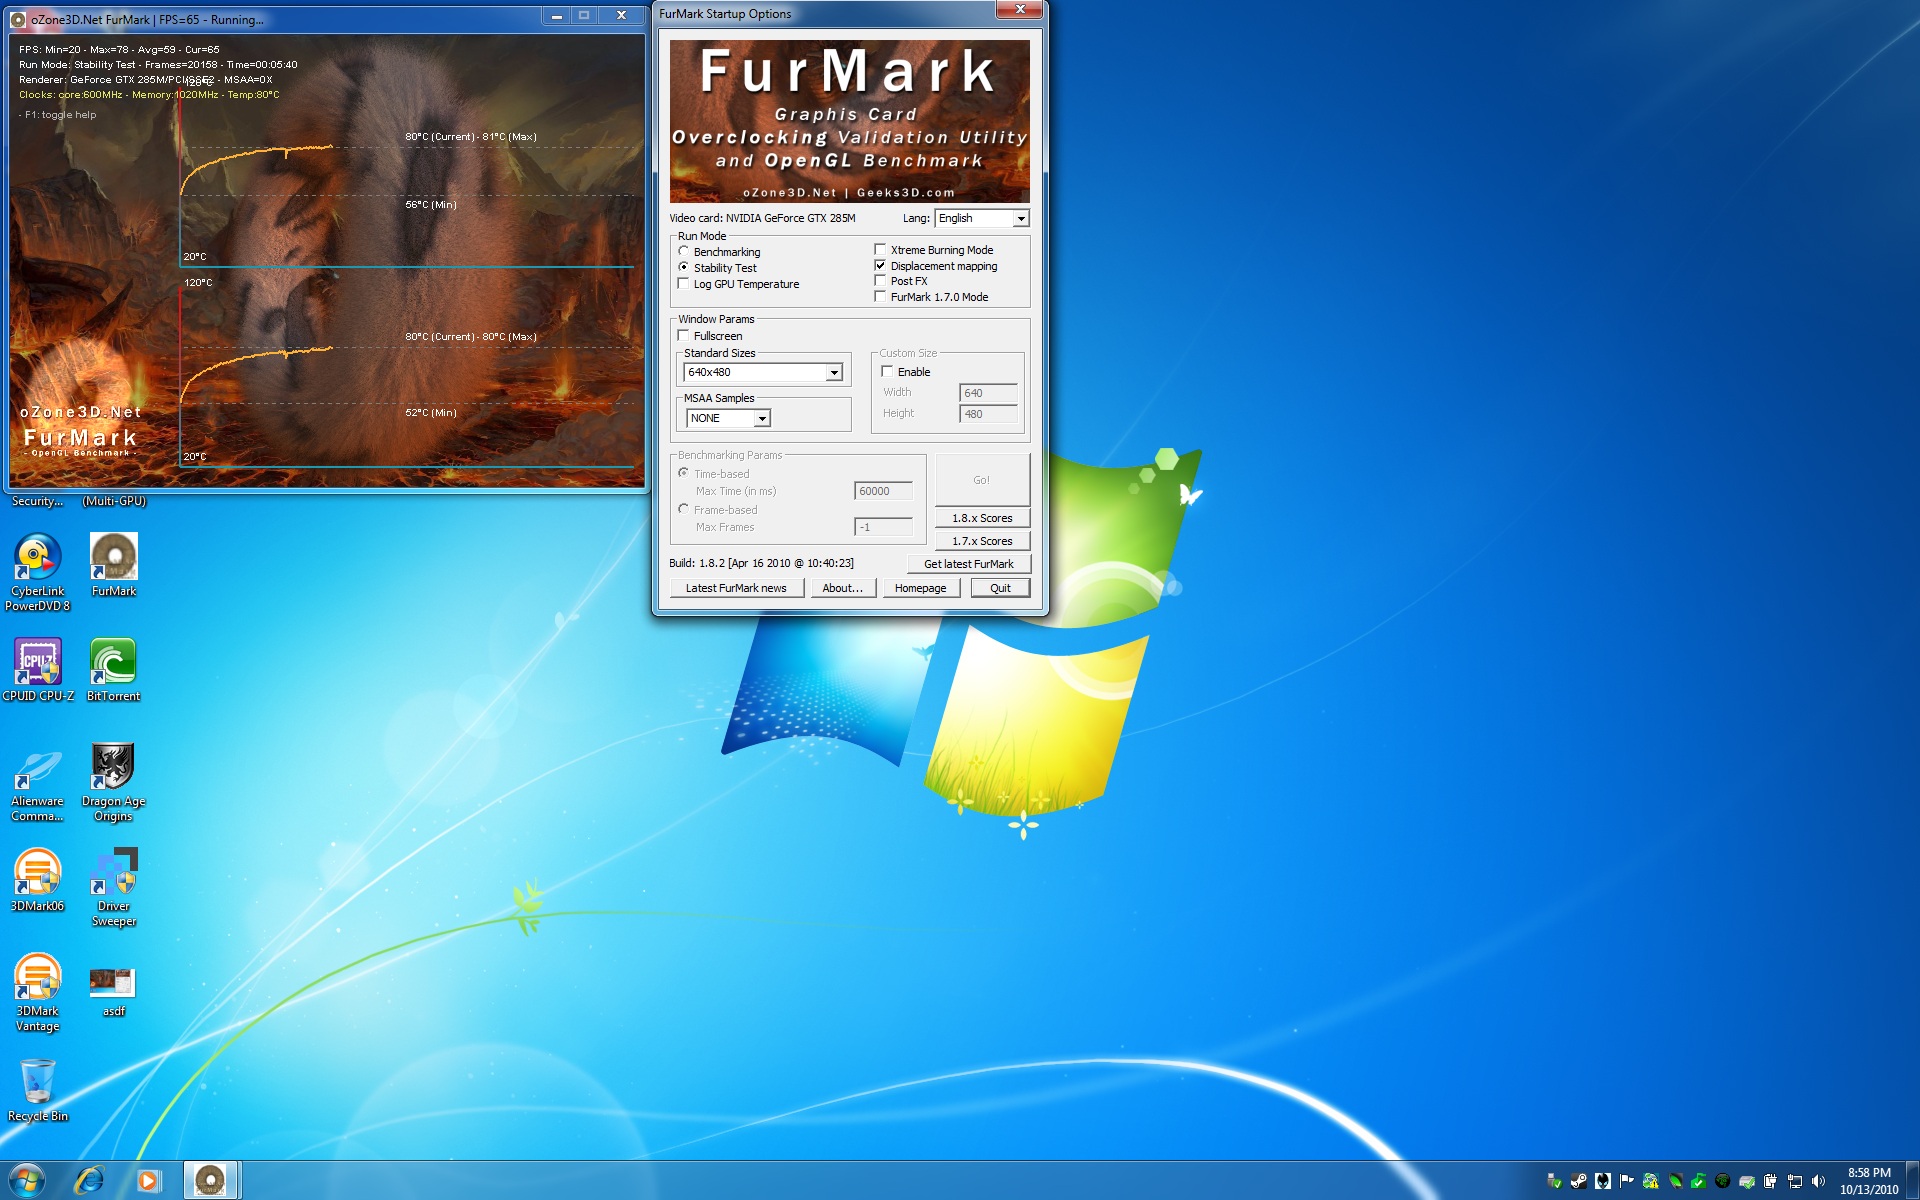Launch Driver Sweeper from desktop
1920x1200 pixels.
pyautogui.click(x=114, y=887)
